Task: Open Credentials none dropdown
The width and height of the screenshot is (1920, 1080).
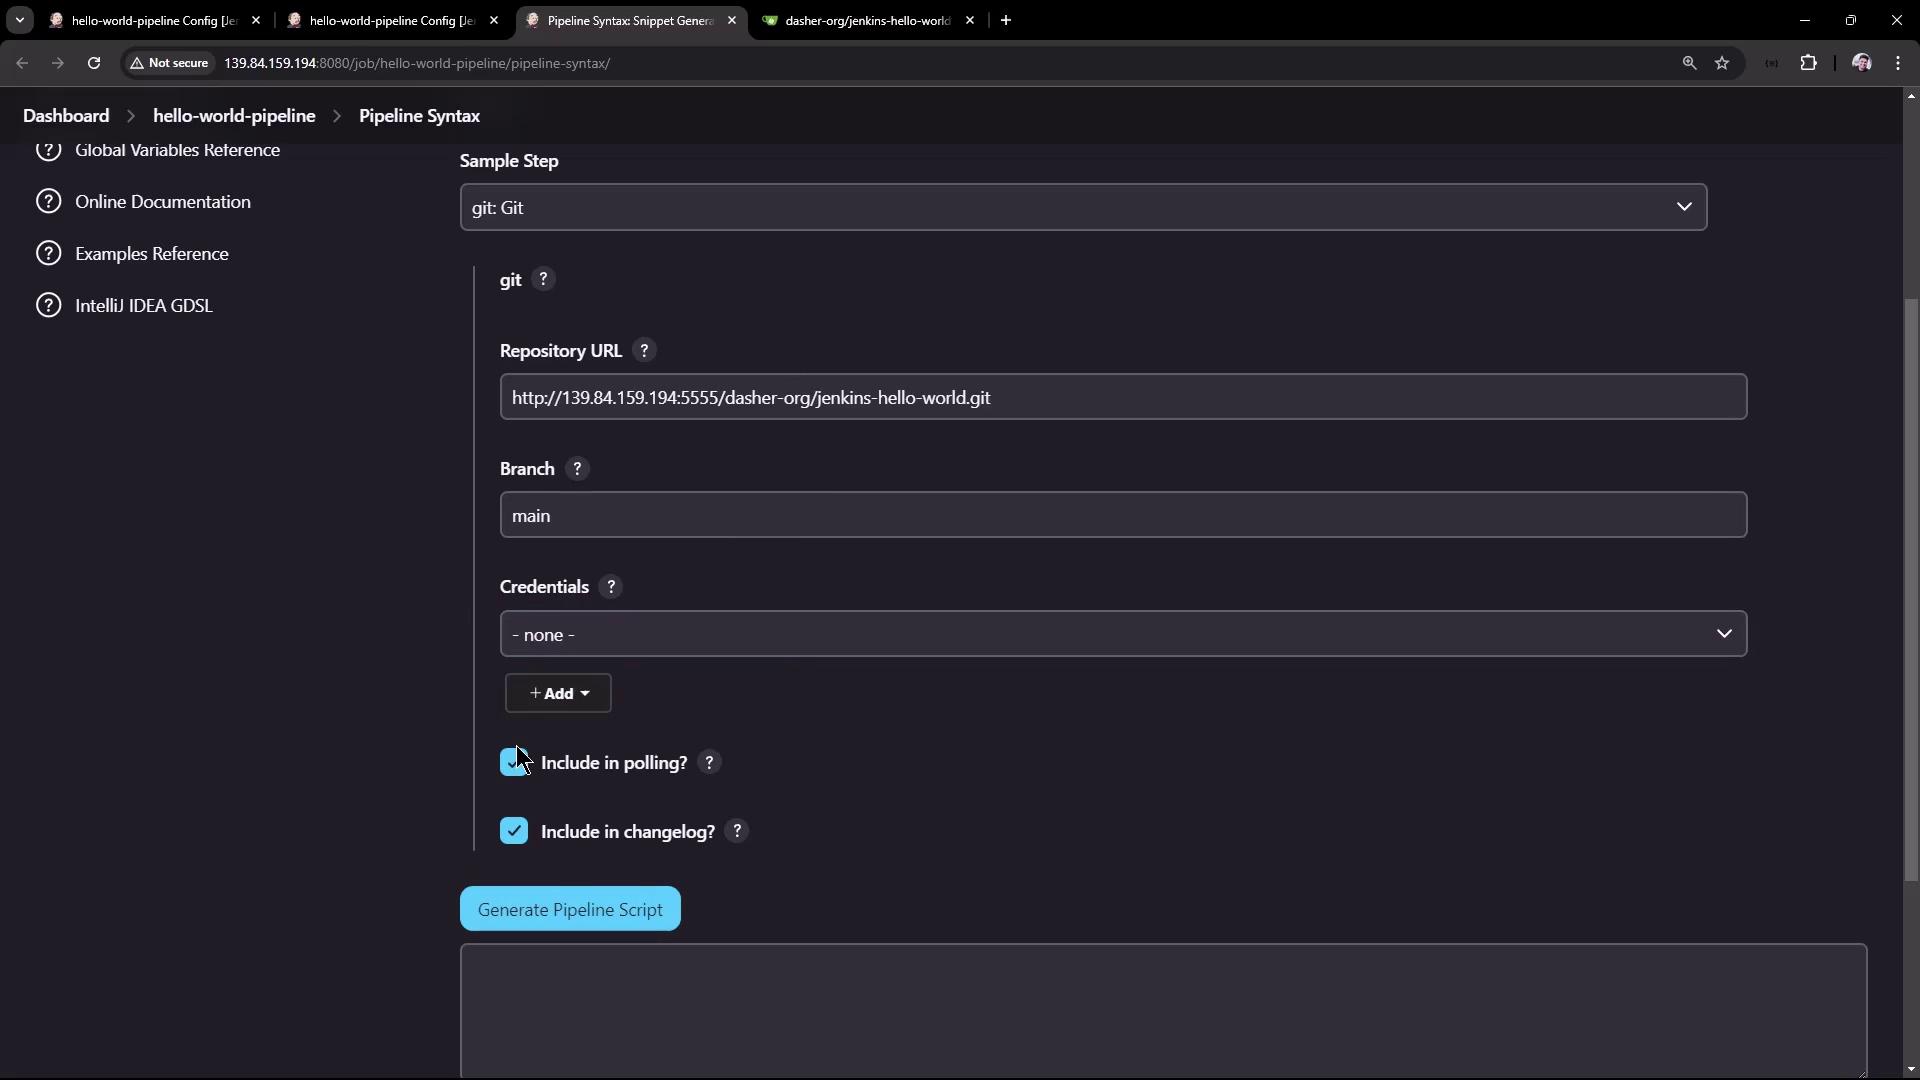Action: (1123, 634)
